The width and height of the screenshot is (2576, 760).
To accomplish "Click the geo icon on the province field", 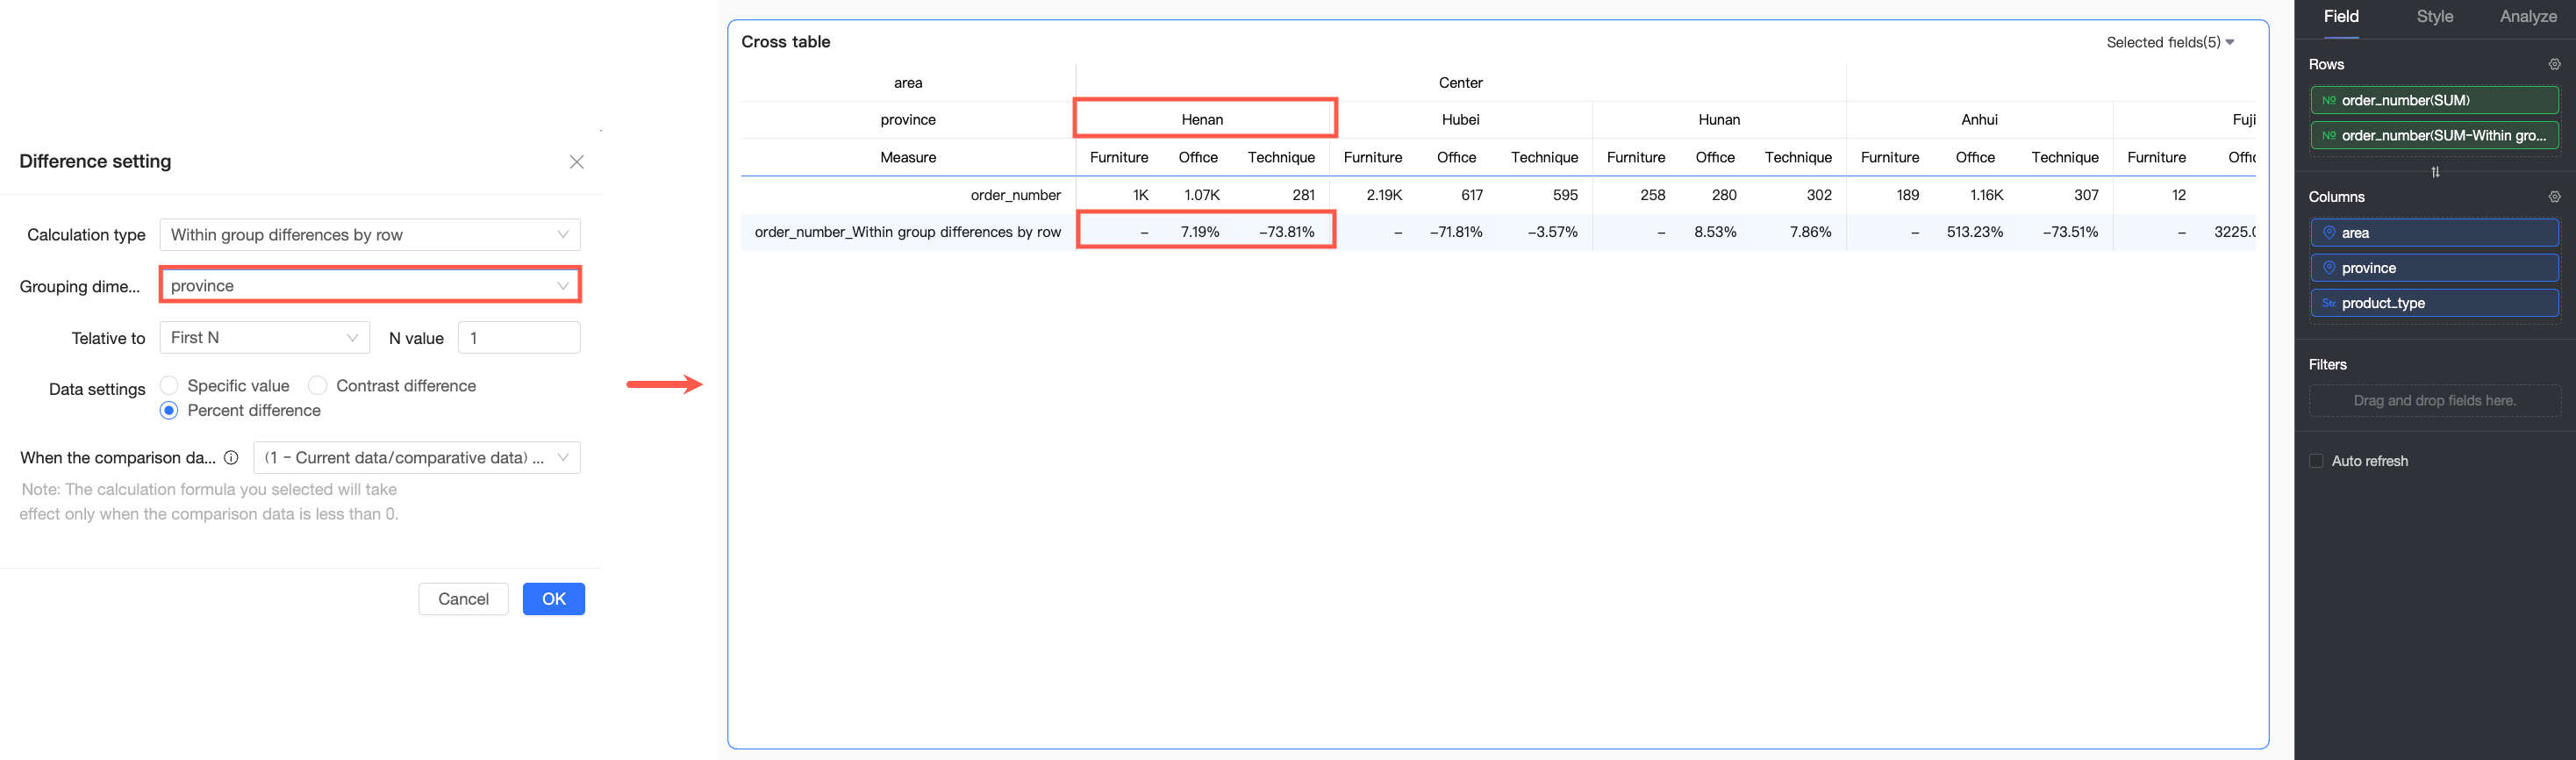I will click(2329, 268).
